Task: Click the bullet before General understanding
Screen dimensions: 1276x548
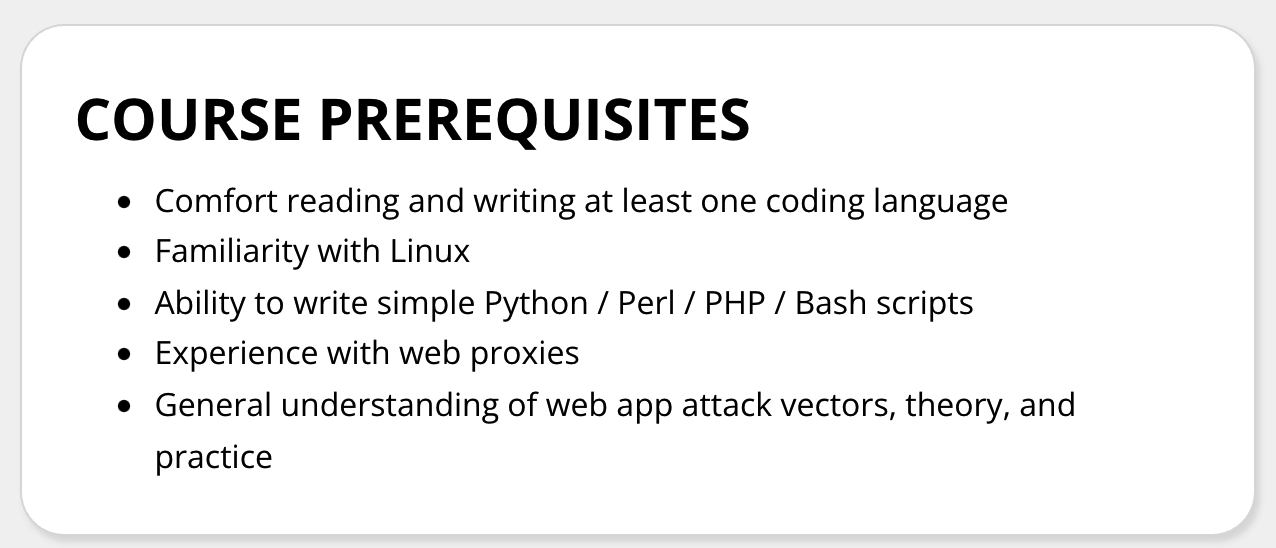Action: pyautogui.click(x=124, y=406)
